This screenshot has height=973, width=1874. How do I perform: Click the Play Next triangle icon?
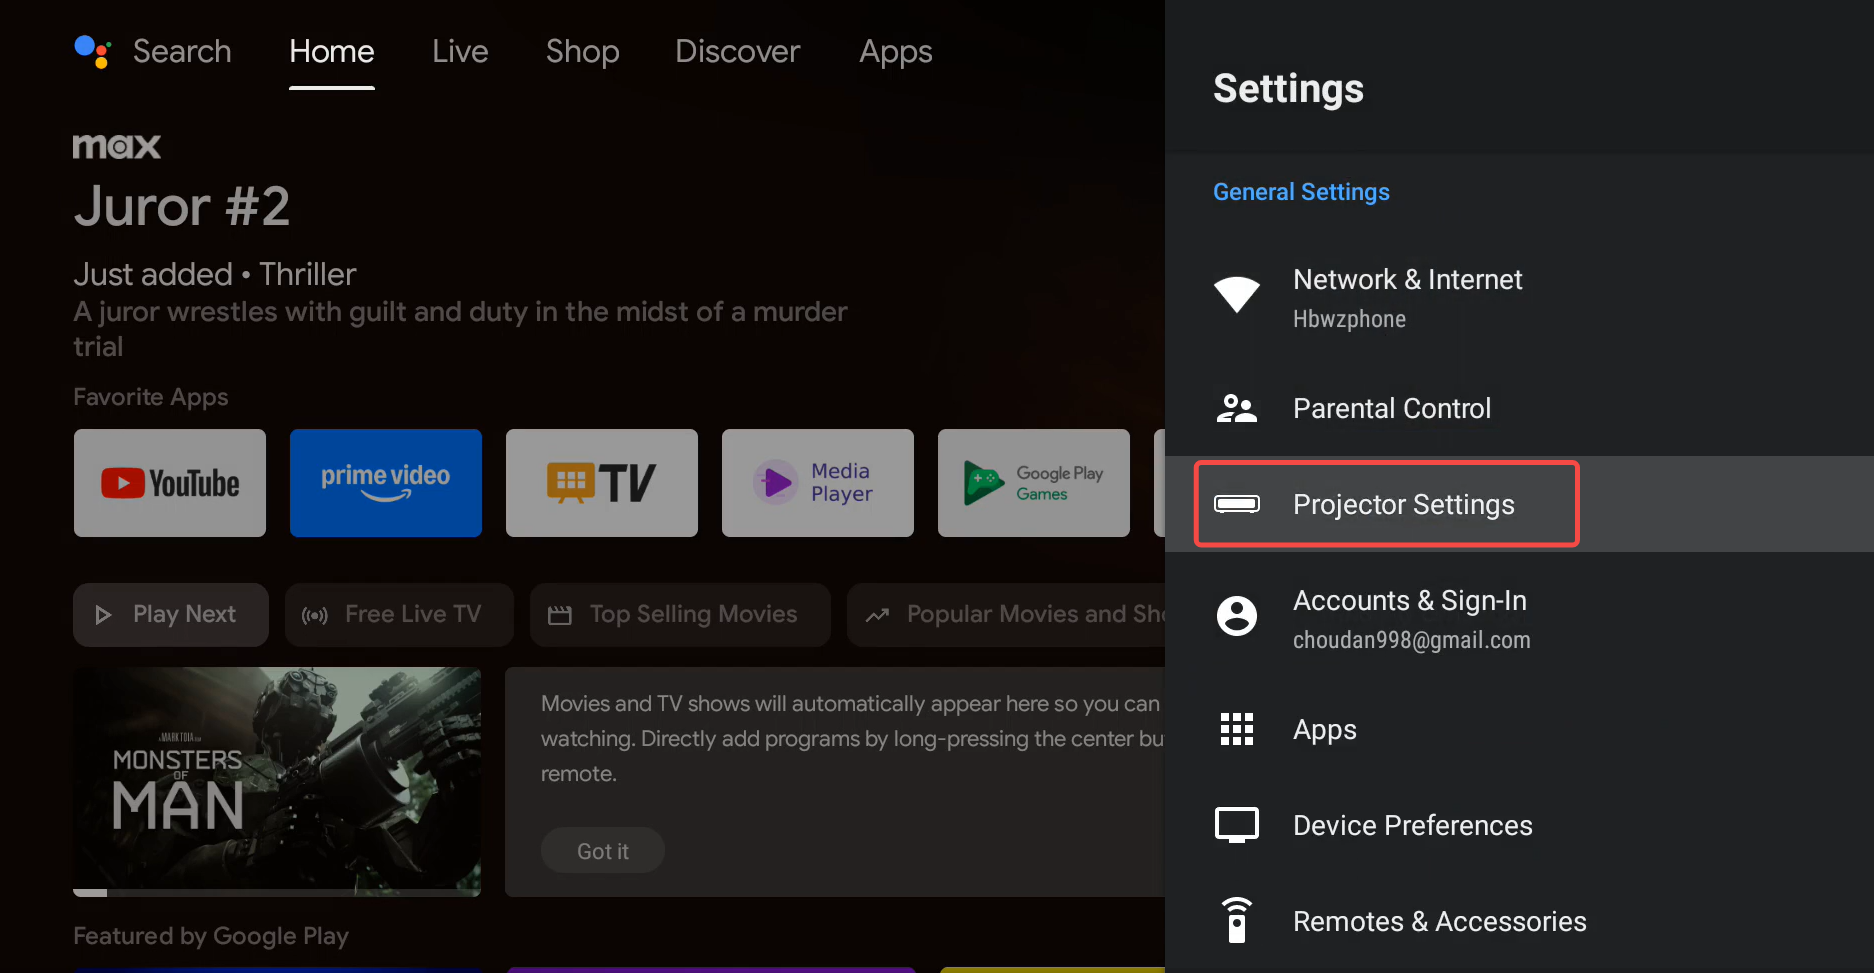pos(103,615)
